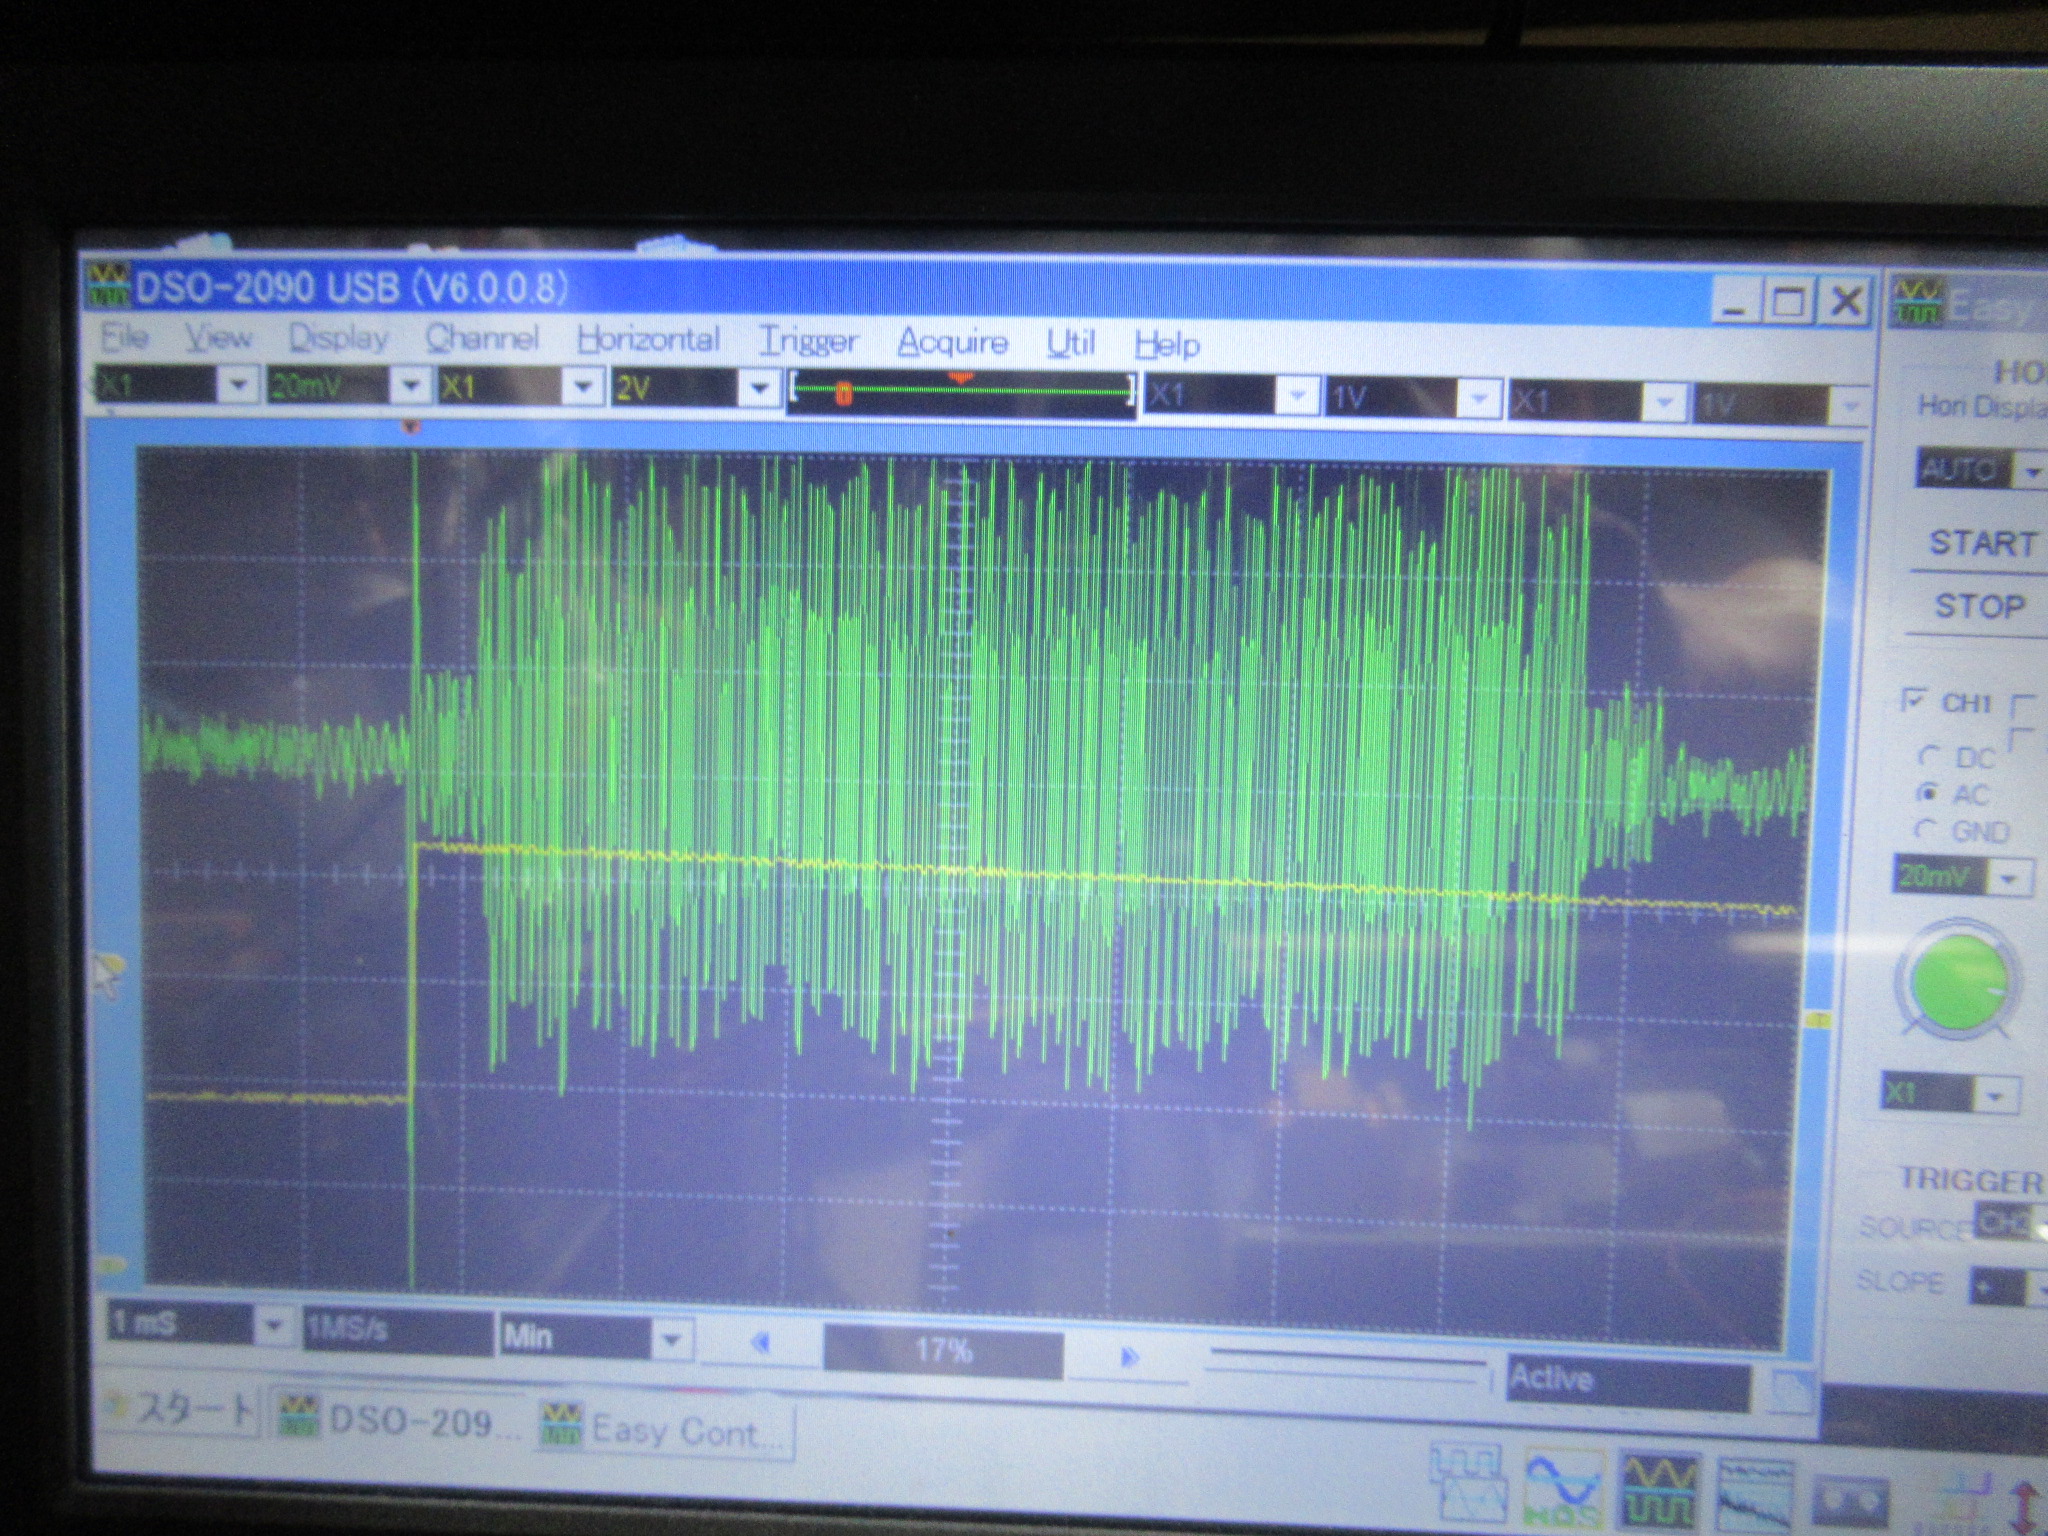
Task: Open the Acquire menu
Action: [952, 343]
